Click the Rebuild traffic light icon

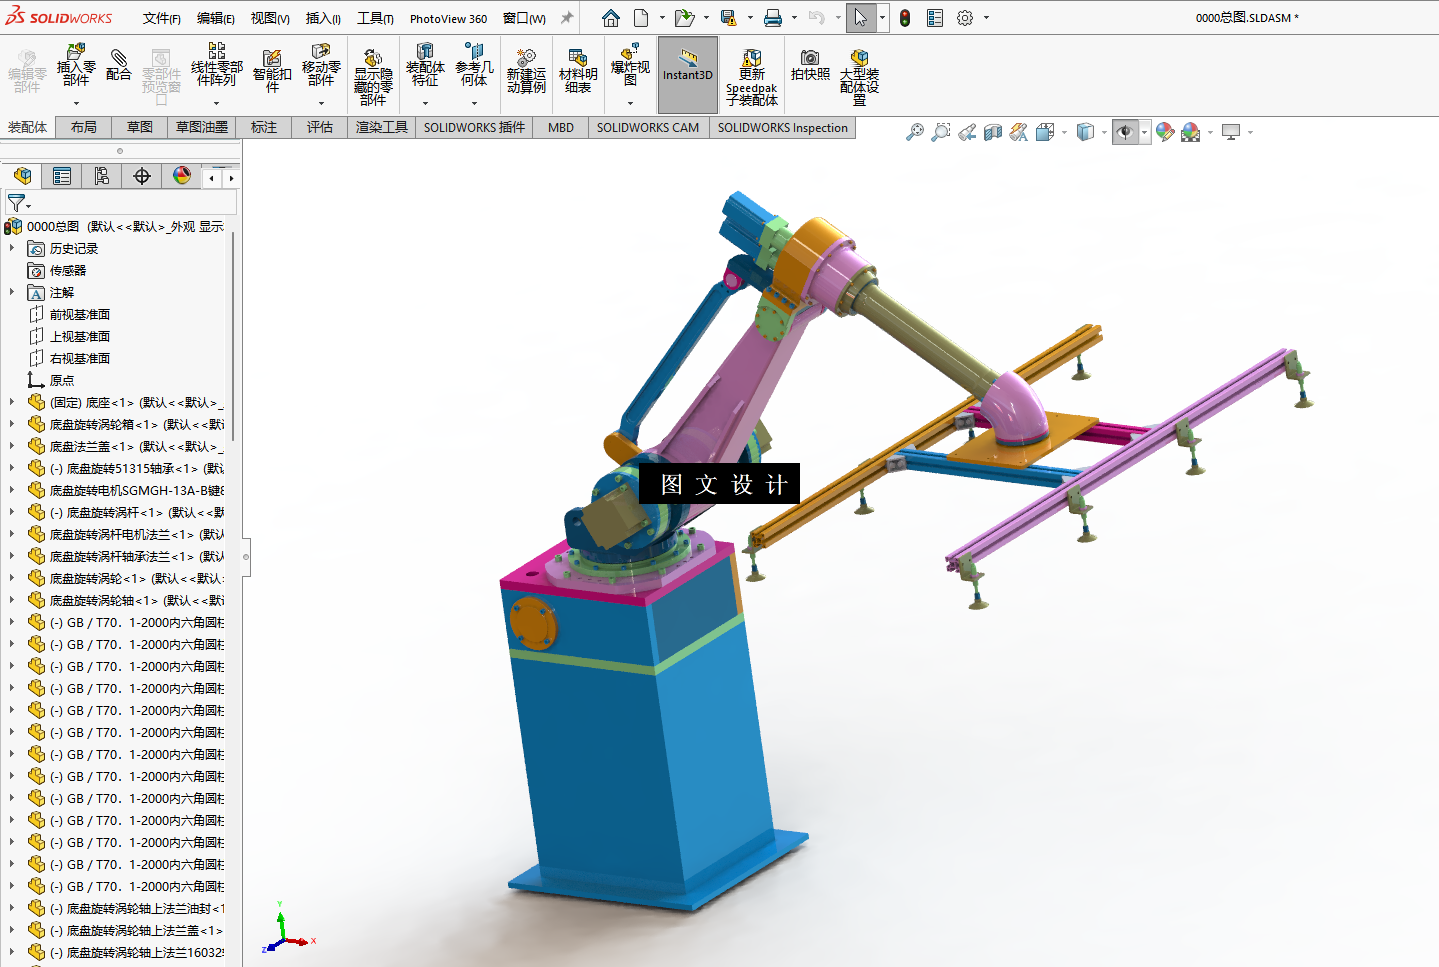click(x=905, y=18)
